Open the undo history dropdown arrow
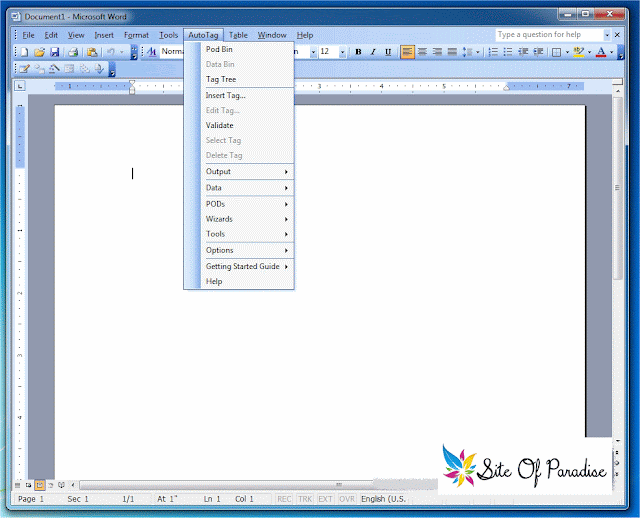 (121, 52)
